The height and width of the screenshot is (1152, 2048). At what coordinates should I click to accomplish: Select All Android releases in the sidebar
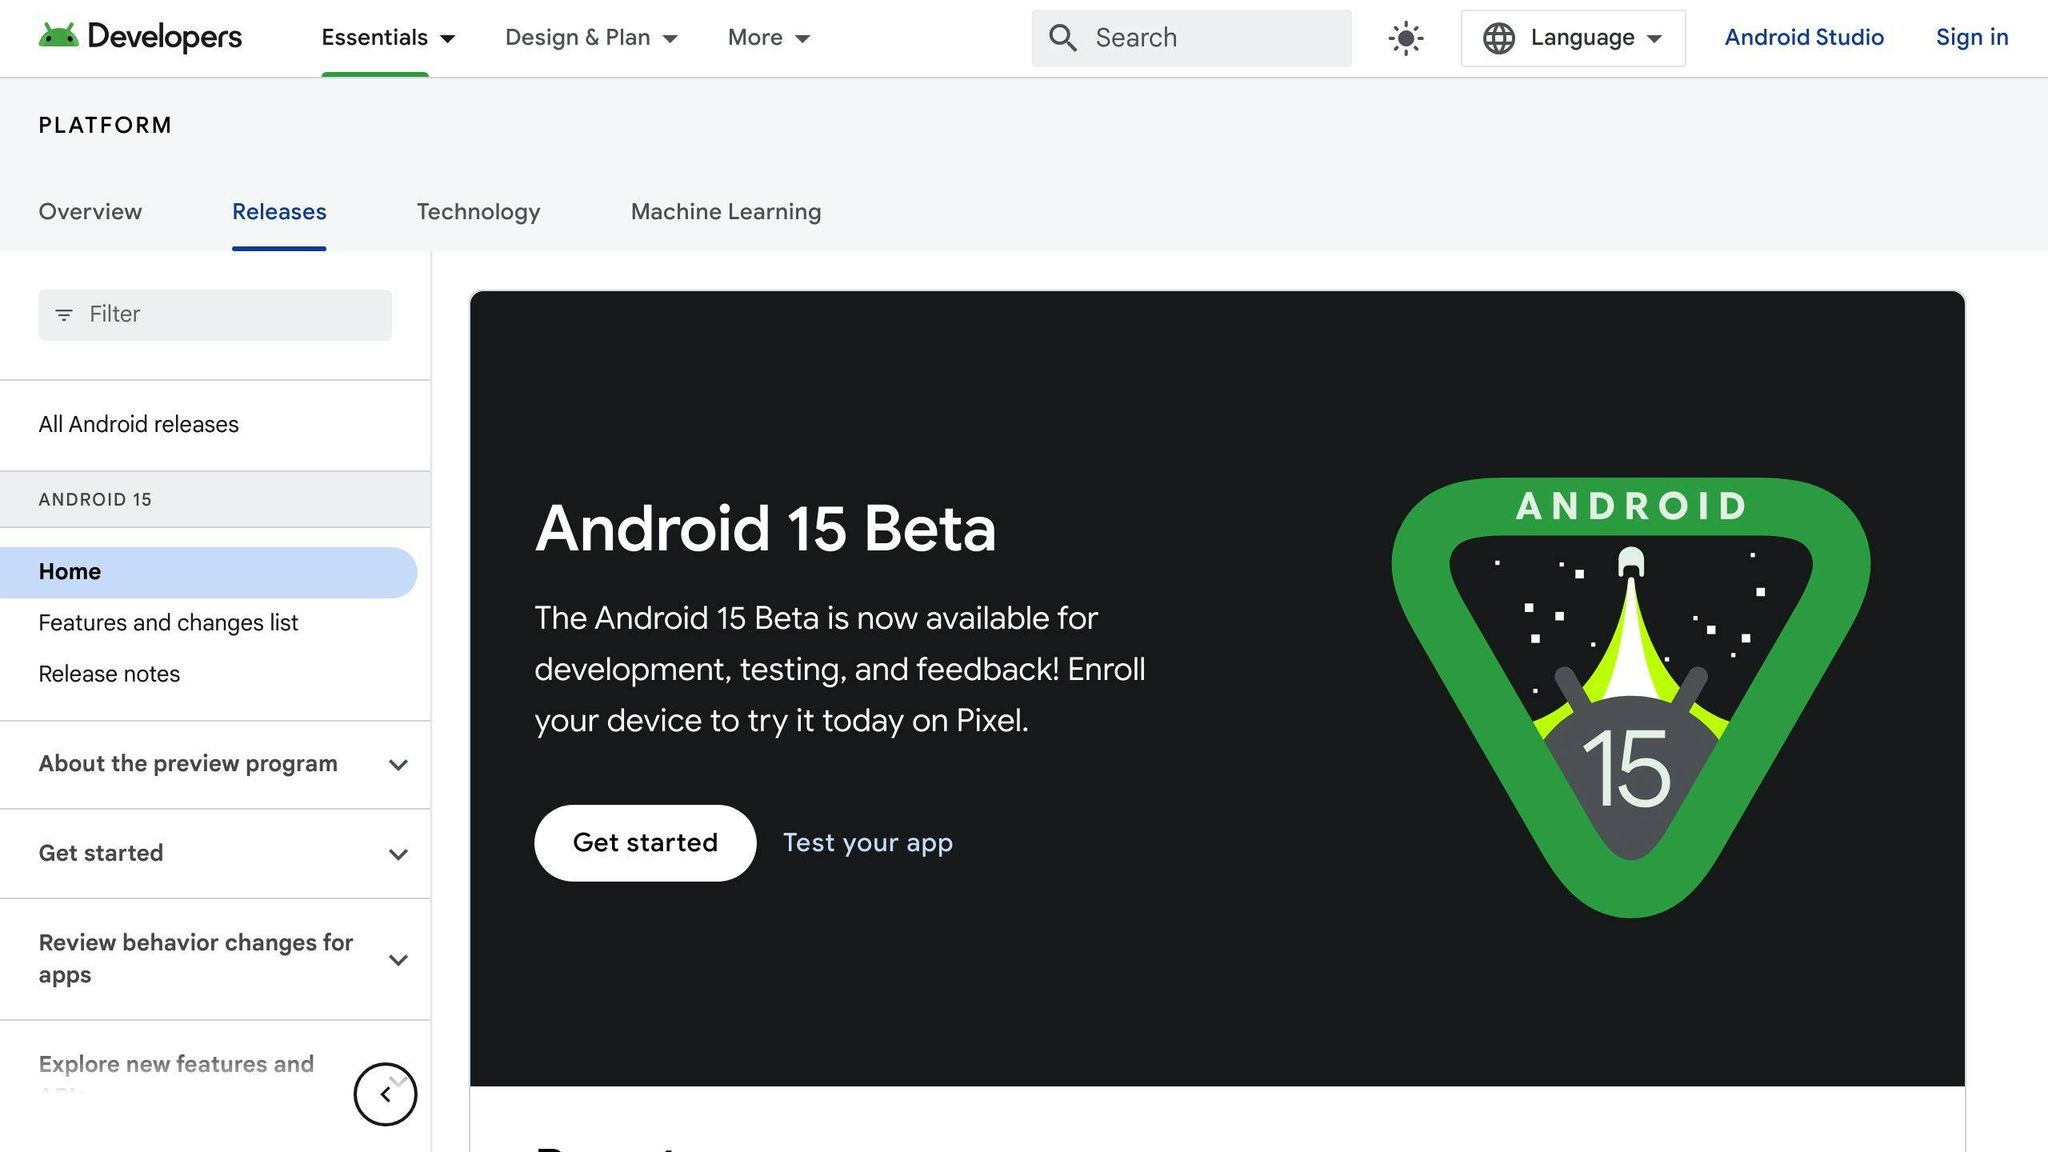coord(138,424)
